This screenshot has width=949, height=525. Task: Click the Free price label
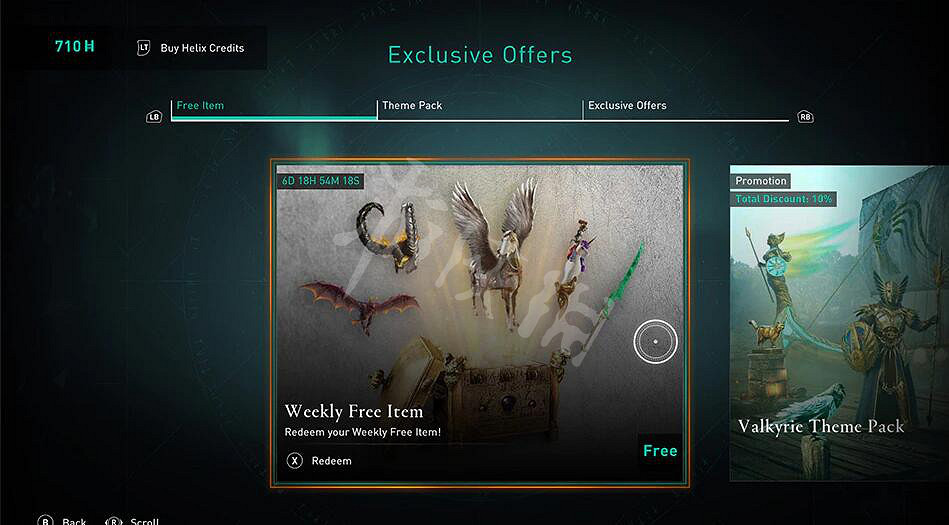click(660, 451)
